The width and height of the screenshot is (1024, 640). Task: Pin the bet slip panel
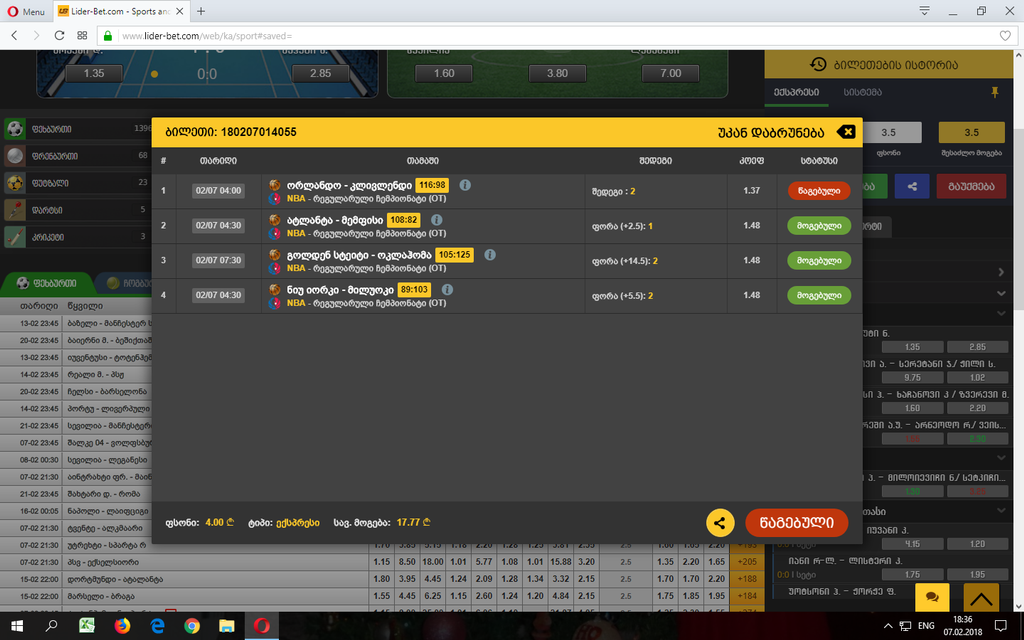click(x=995, y=93)
